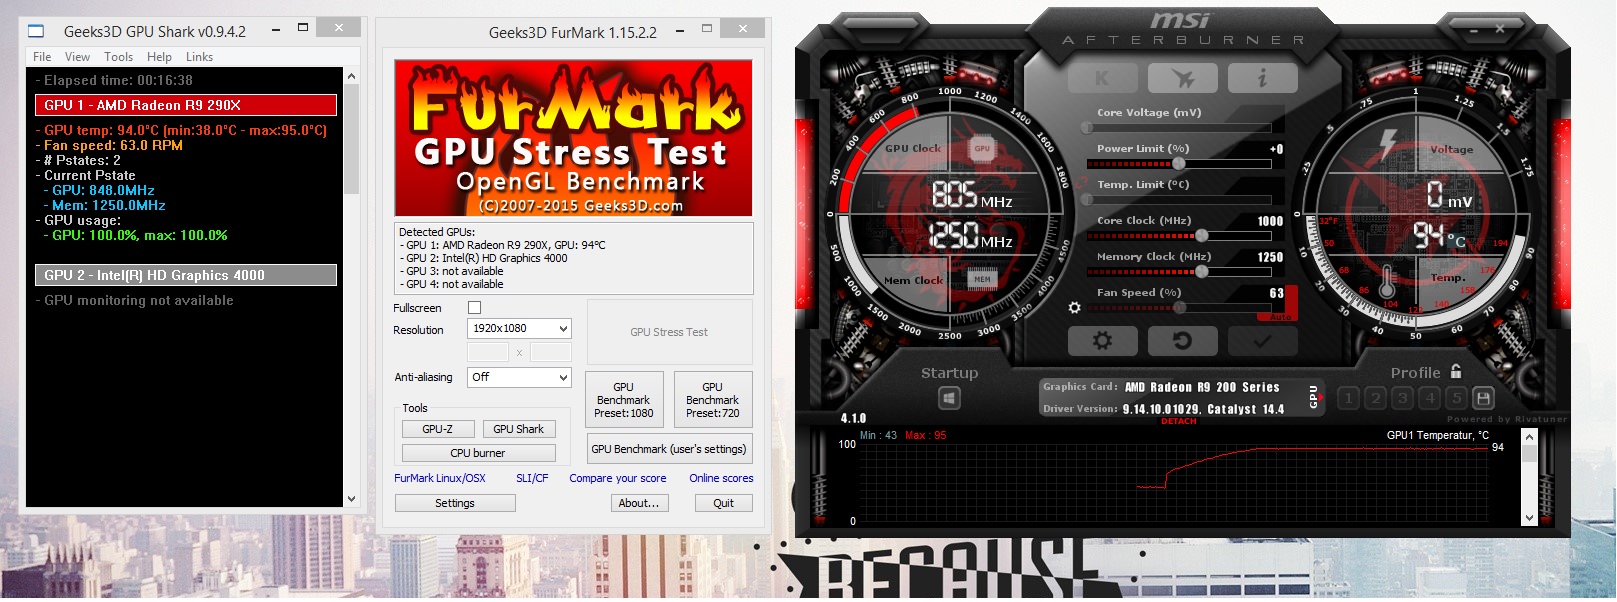Open the File menu in GPU Shark
1617x602 pixels.
42,57
